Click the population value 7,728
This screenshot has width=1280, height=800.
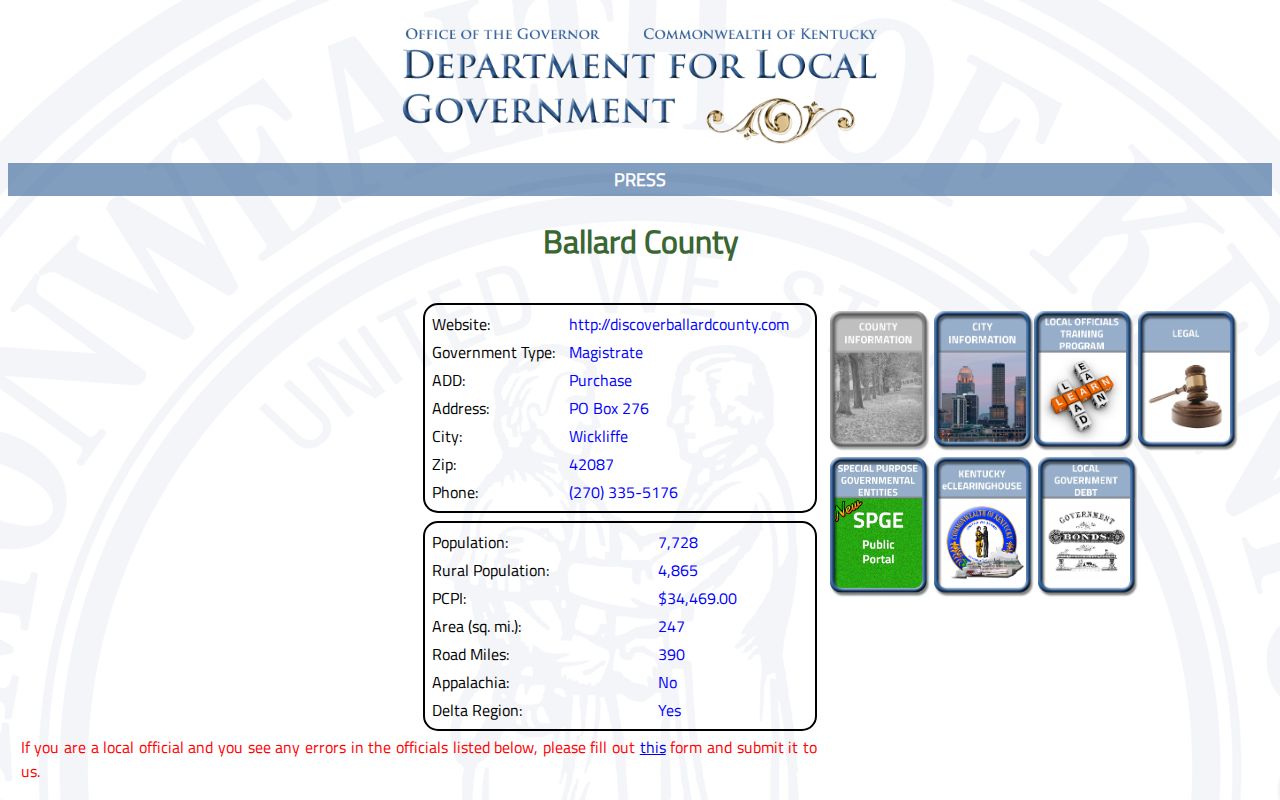pos(678,543)
